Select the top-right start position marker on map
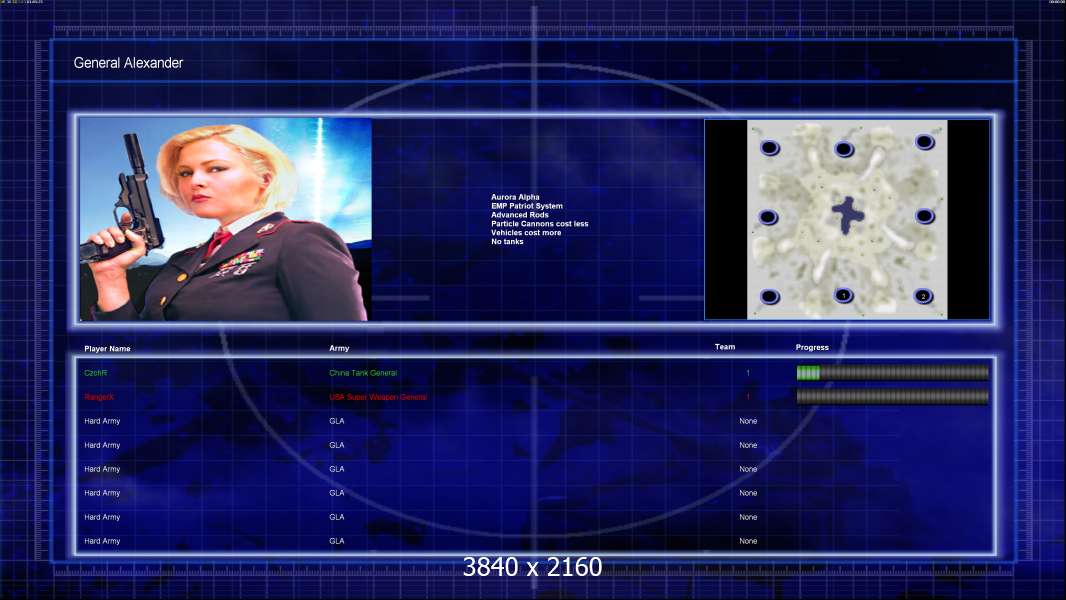 pos(924,141)
